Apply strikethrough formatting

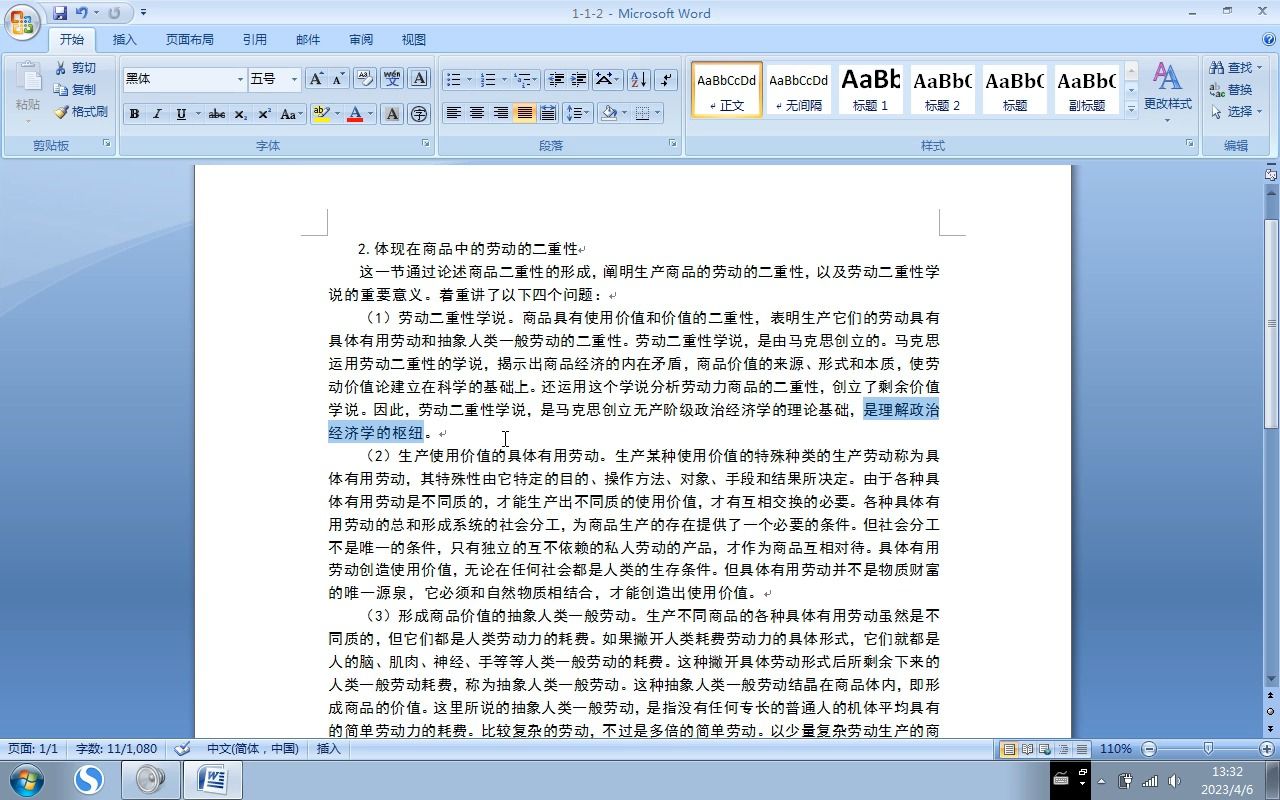click(x=217, y=114)
